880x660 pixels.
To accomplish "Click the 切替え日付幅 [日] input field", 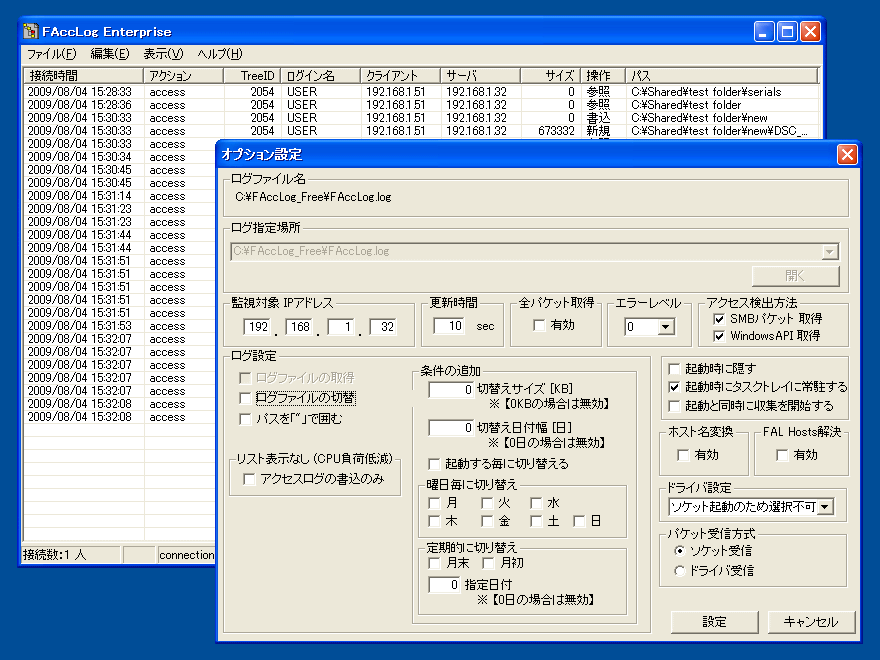I will coord(451,428).
